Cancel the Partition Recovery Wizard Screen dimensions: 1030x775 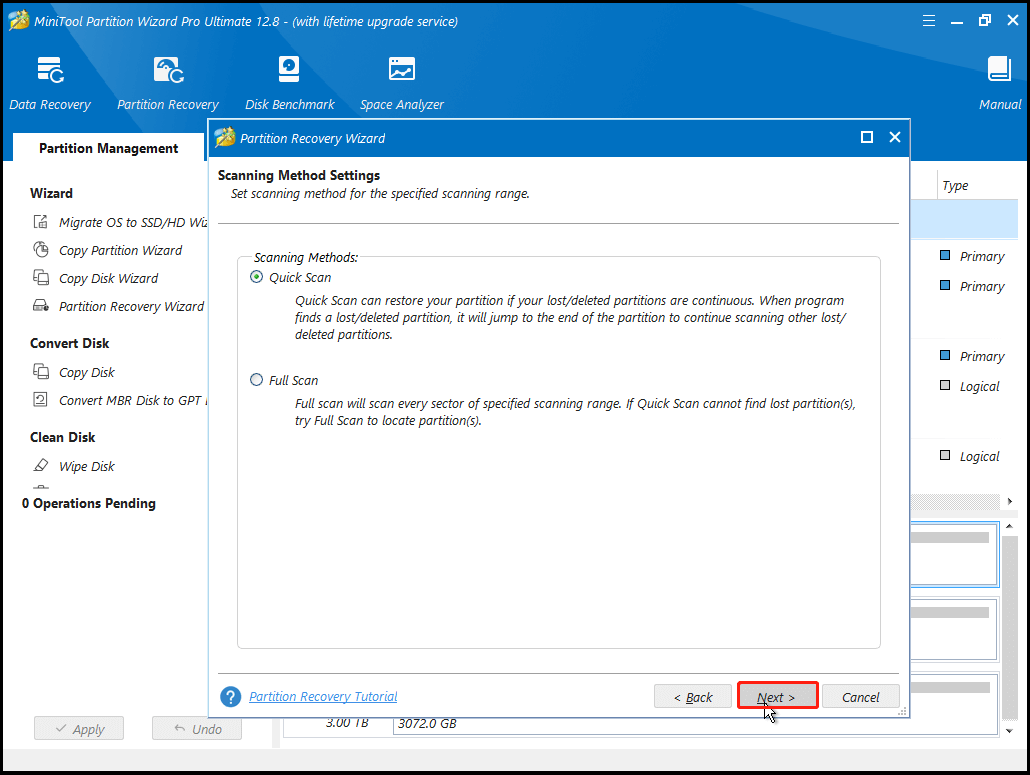(x=860, y=697)
